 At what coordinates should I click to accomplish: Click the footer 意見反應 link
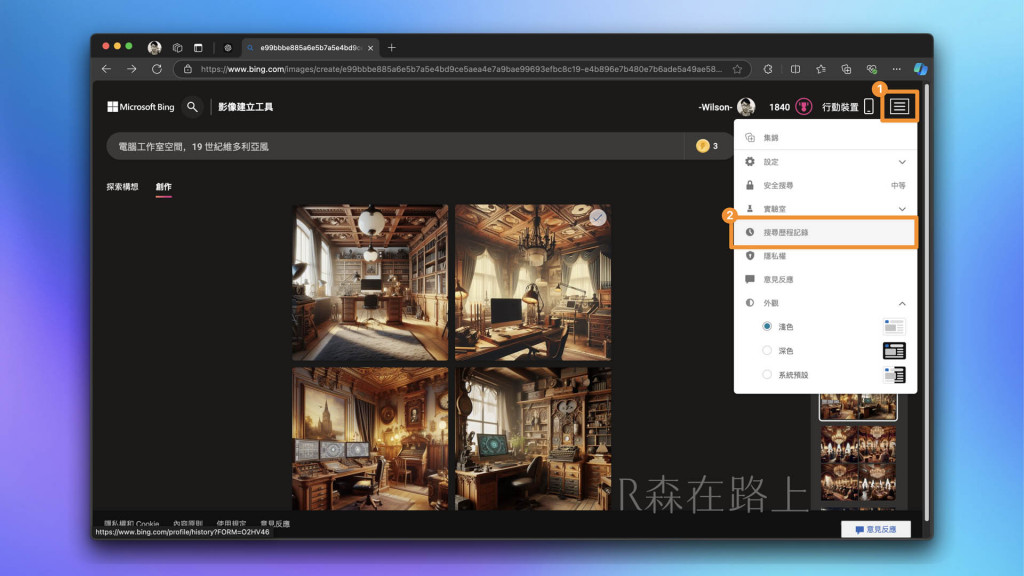(x=275, y=523)
